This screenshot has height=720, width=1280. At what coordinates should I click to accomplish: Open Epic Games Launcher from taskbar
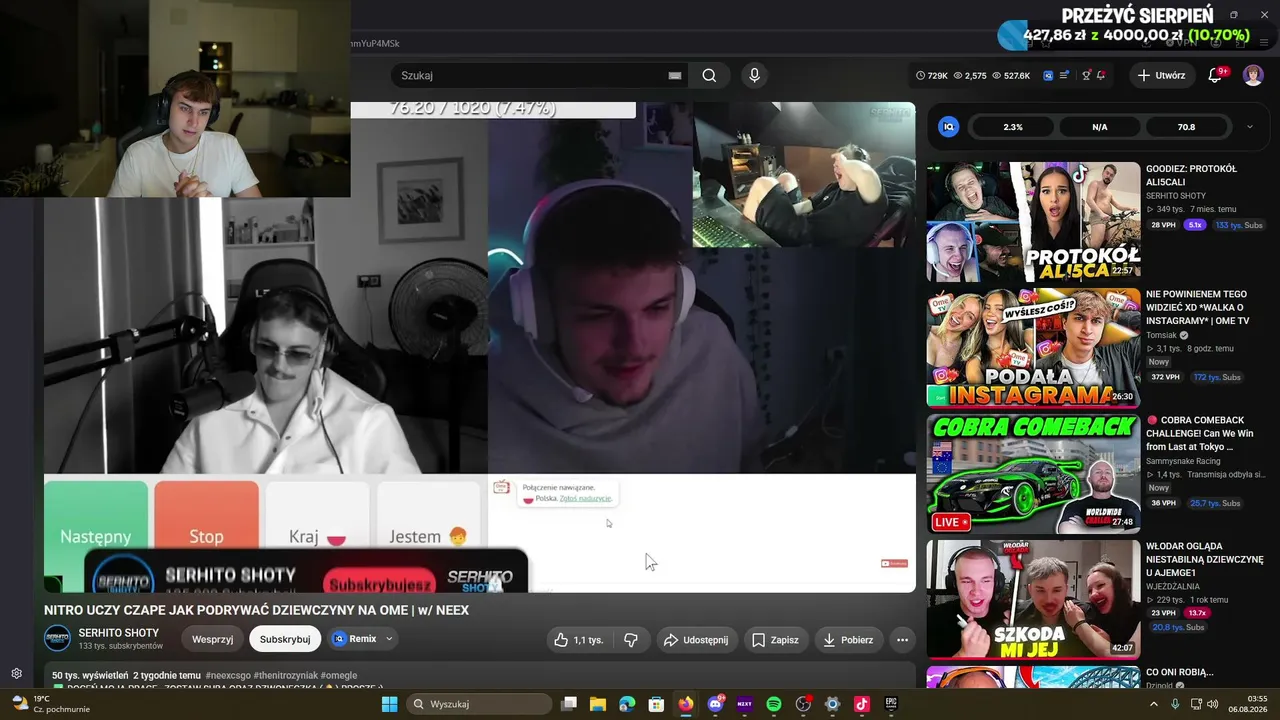890,704
